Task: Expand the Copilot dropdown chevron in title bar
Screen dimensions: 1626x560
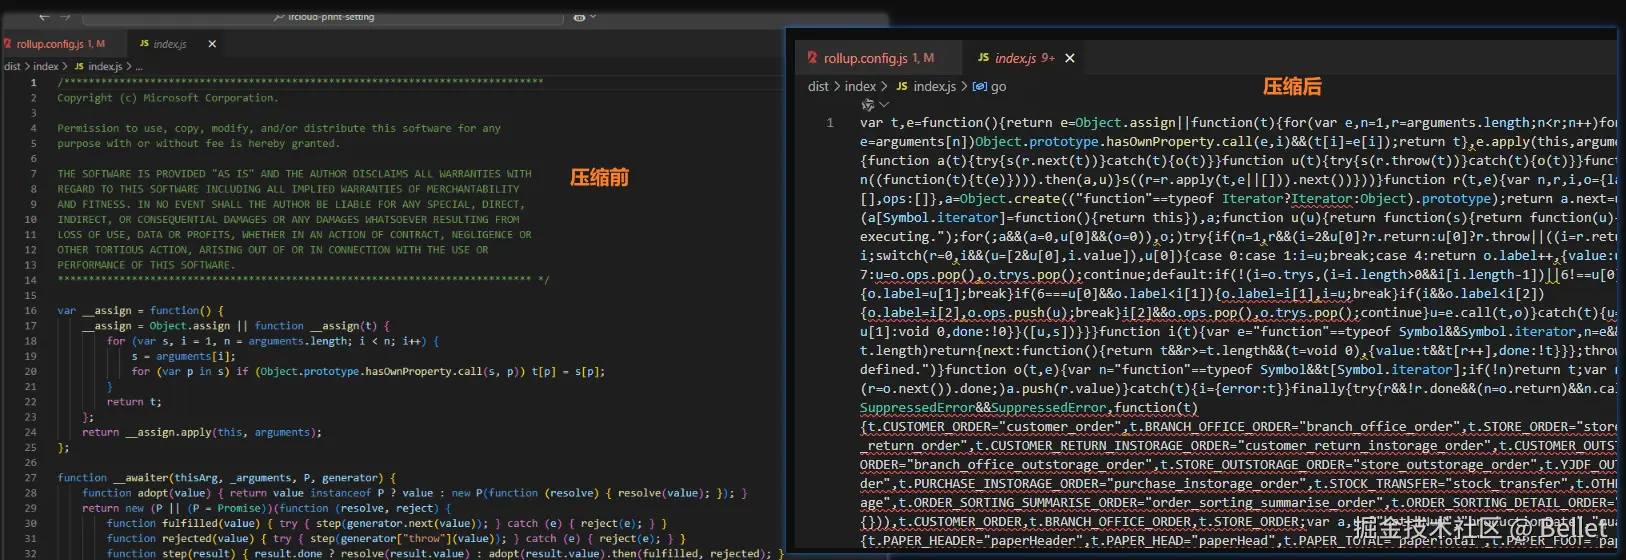Action: [593, 17]
